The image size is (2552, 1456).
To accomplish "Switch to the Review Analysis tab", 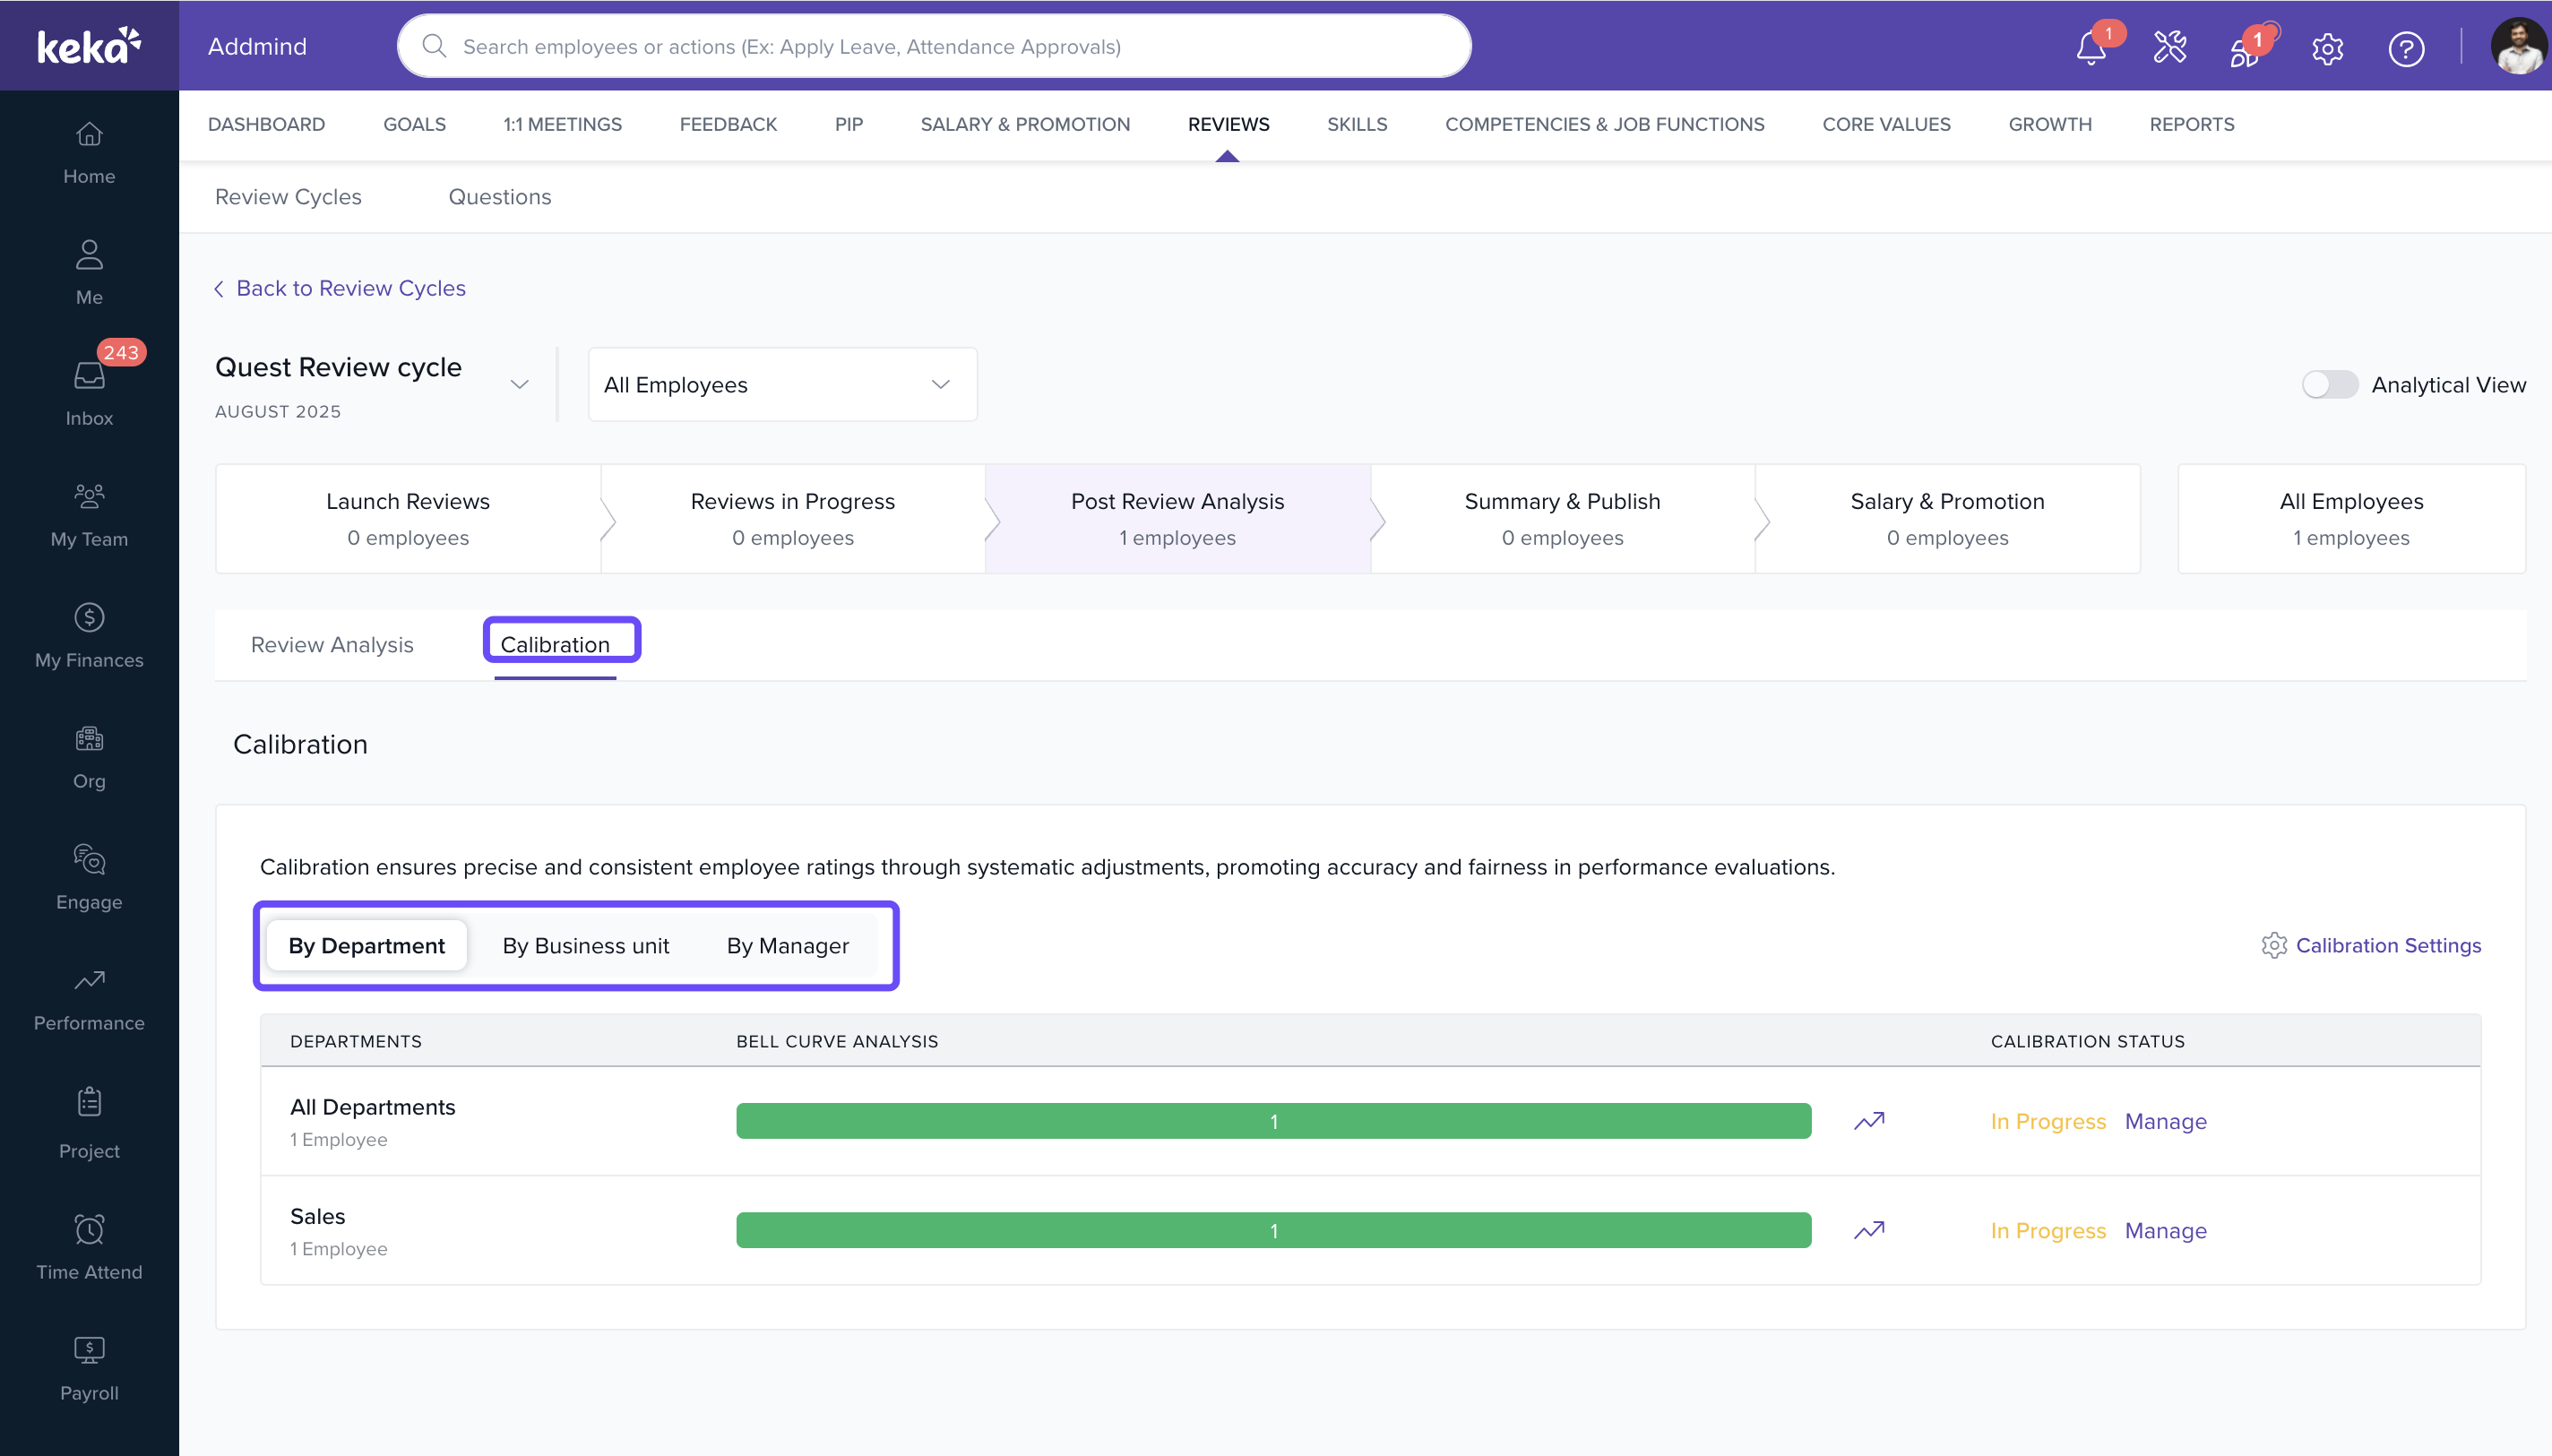I will click(x=332, y=645).
